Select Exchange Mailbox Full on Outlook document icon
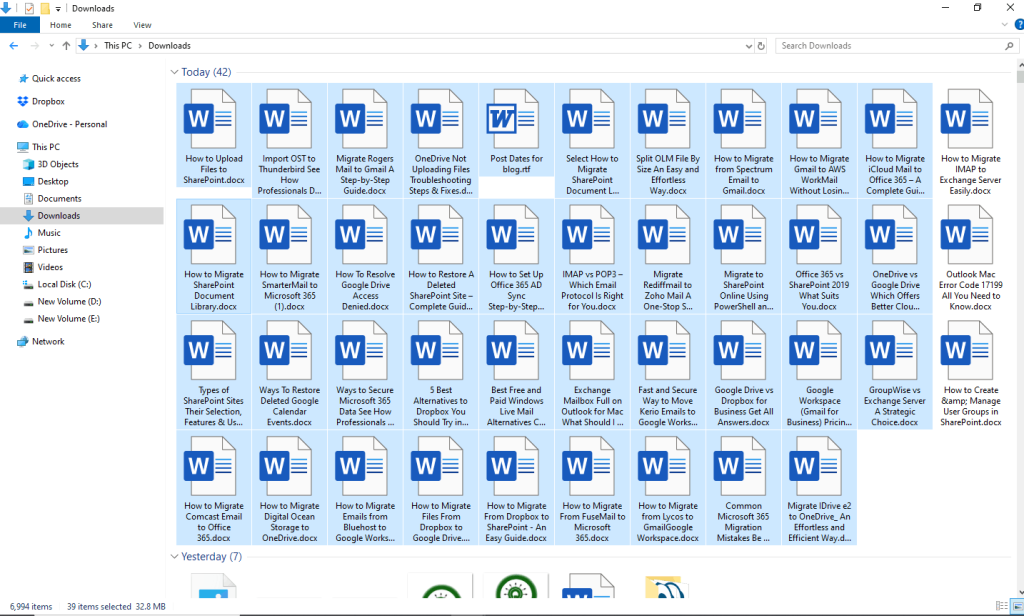This screenshot has height=616, width=1024. [588, 351]
